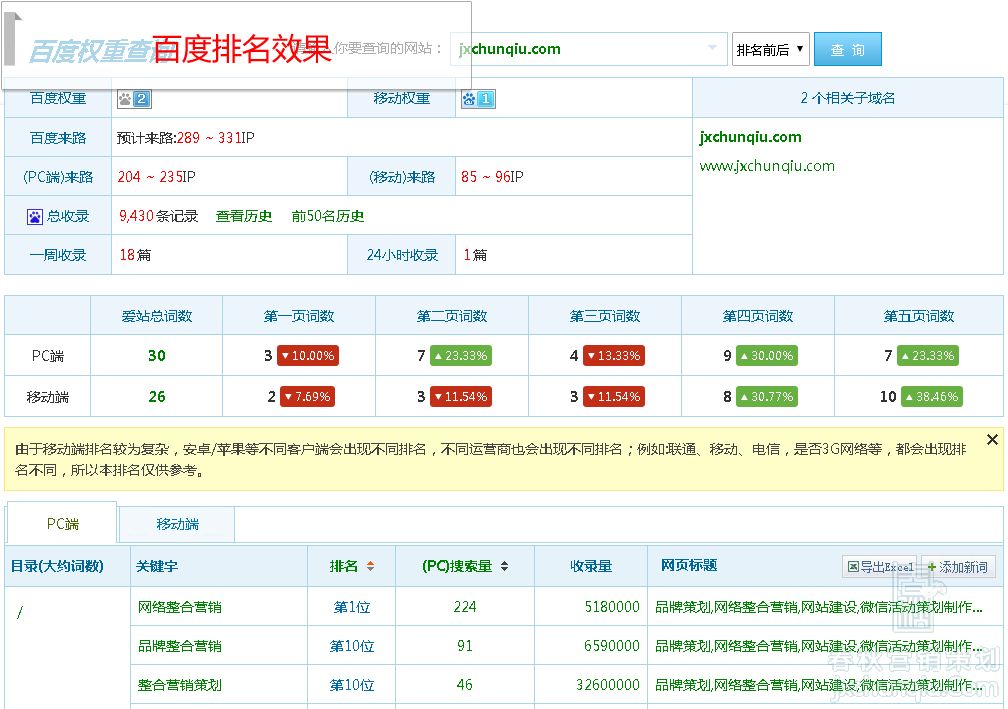Open the jxchunqiu.com subdomain link
1008x709 pixels.
(750, 137)
